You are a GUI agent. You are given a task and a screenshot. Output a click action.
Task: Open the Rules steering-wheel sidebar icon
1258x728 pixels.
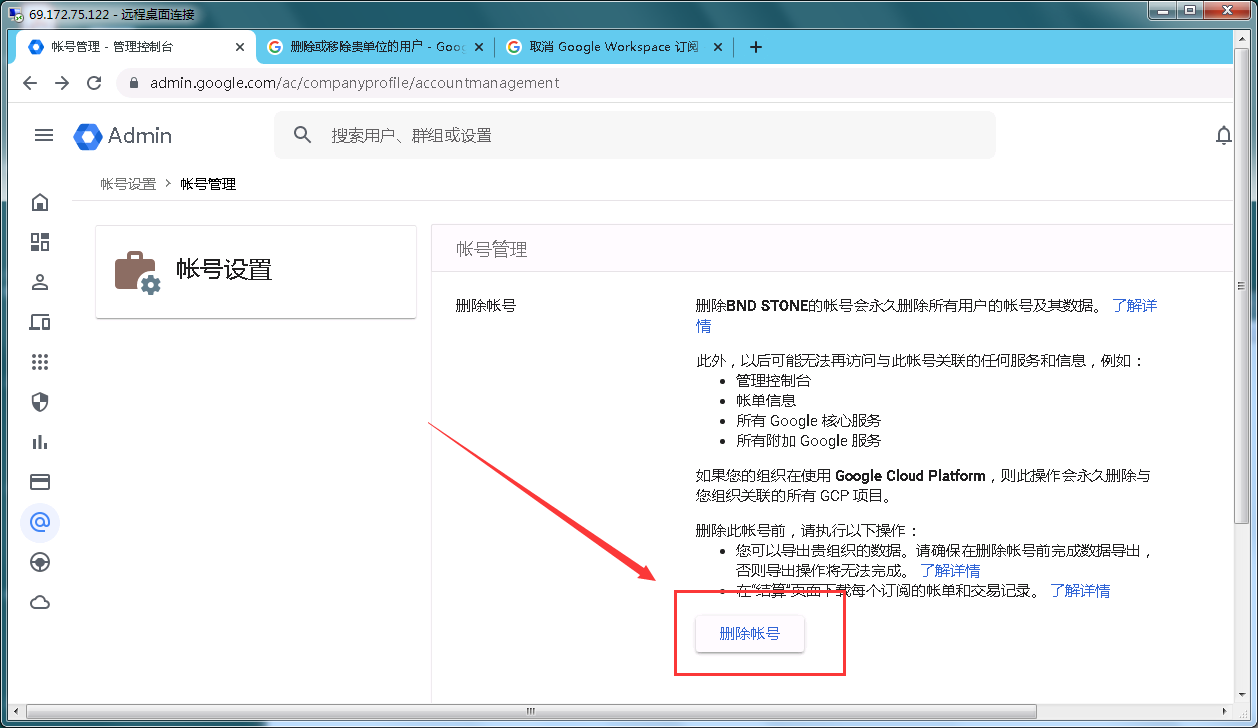tap(40, 562)
